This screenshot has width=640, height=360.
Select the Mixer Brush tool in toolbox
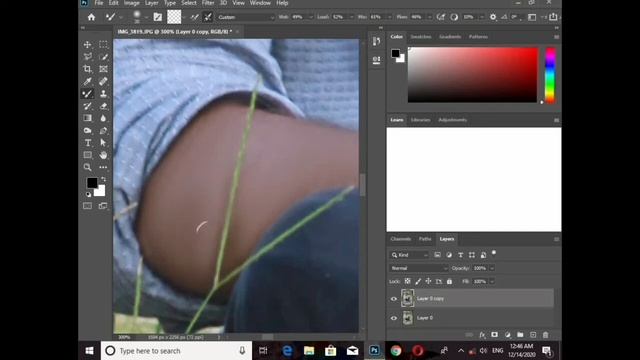[x=87, y=93]
